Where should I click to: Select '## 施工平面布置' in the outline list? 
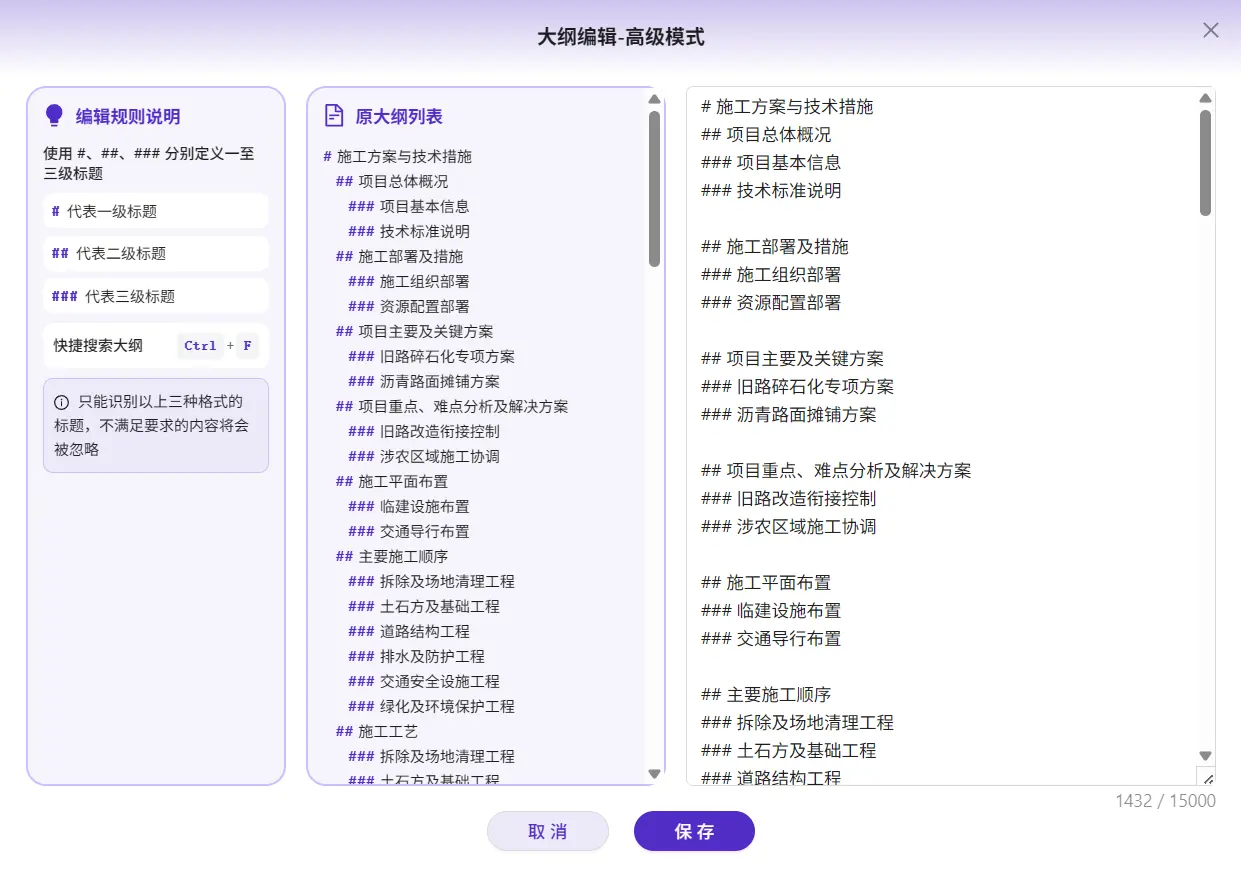pos(392,481)
